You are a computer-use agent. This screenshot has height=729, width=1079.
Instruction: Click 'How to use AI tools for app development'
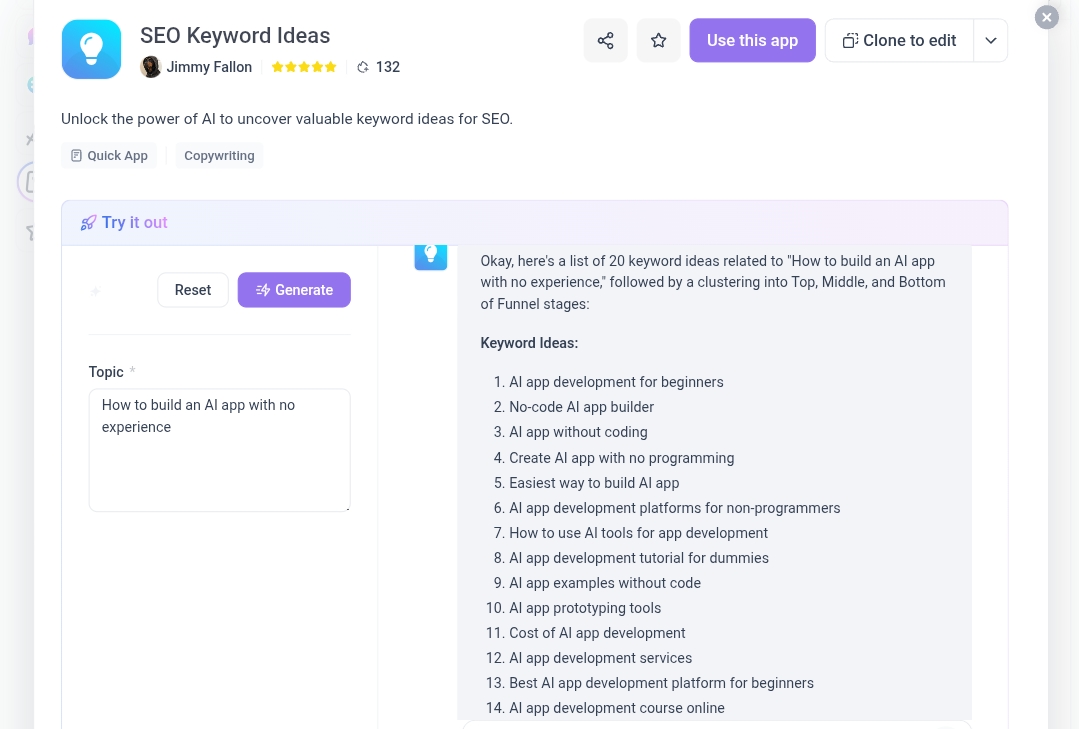(639, 533)
